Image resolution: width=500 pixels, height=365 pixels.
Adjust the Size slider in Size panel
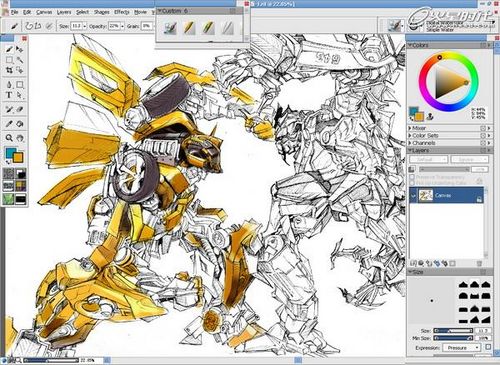tap(453, 331)
